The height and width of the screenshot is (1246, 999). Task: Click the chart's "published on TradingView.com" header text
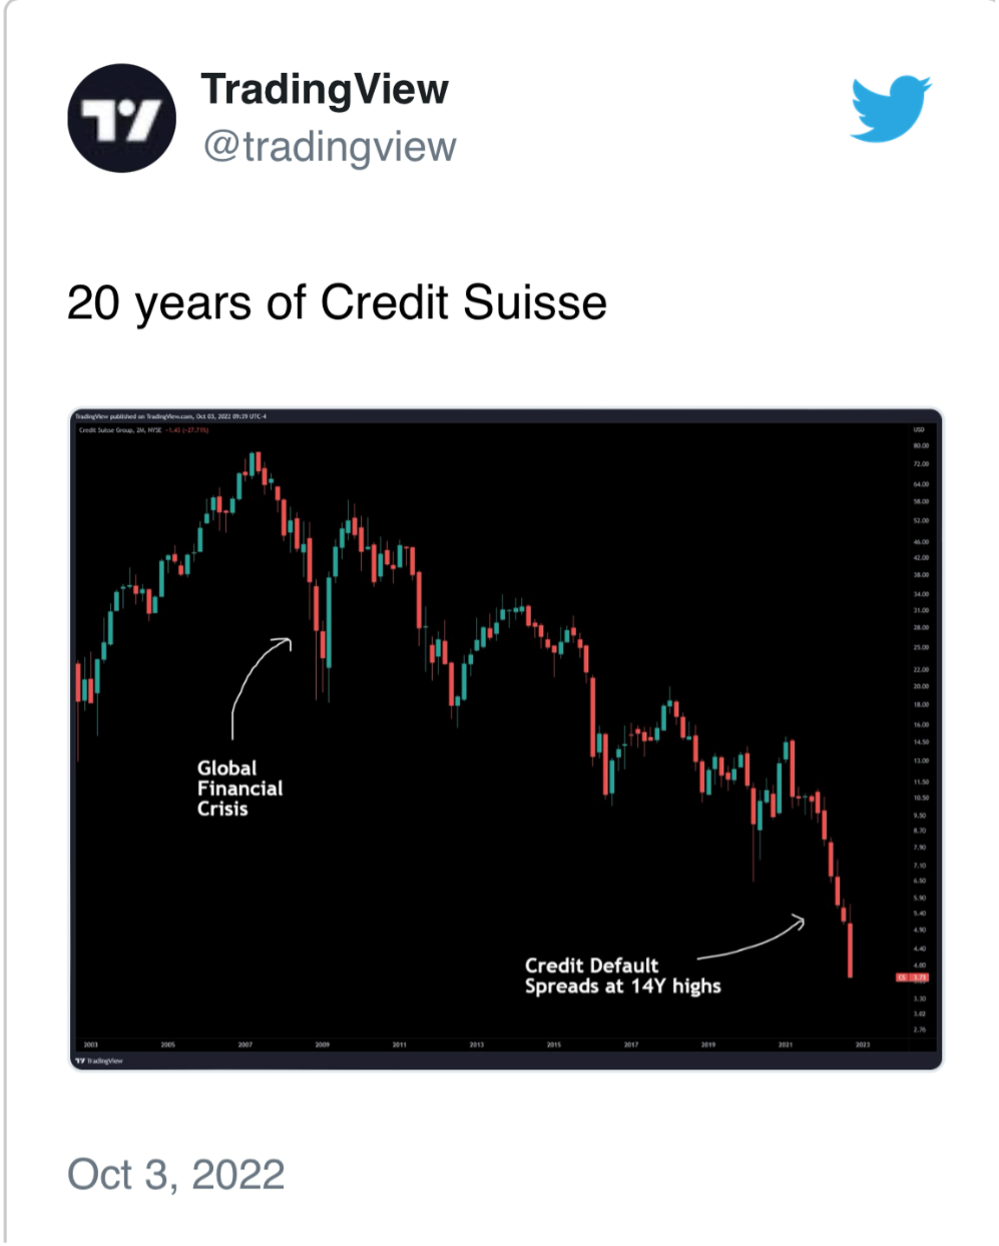click(x=170, y=416)
